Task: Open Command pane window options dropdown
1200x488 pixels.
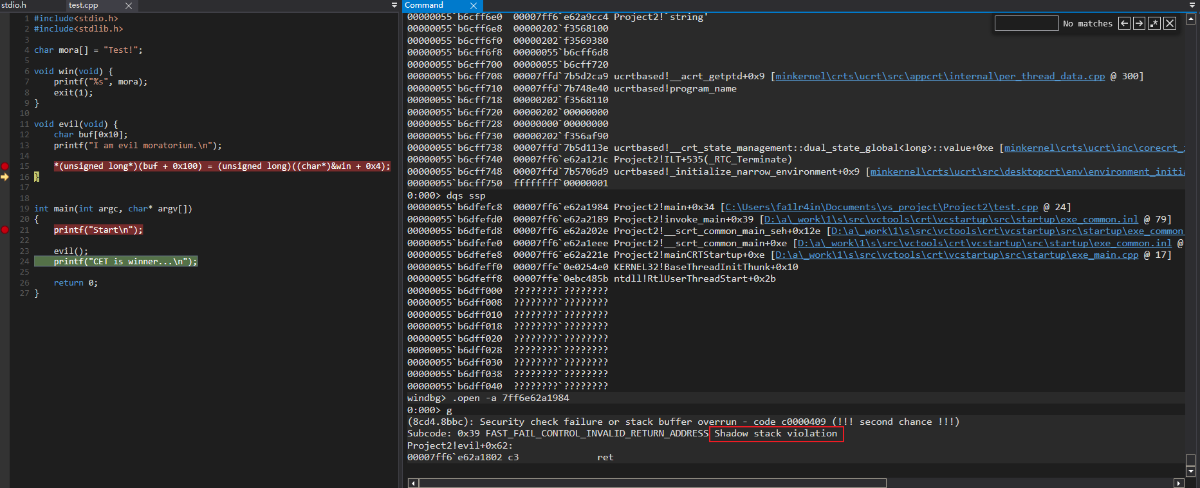Action: coord(1192,6)
